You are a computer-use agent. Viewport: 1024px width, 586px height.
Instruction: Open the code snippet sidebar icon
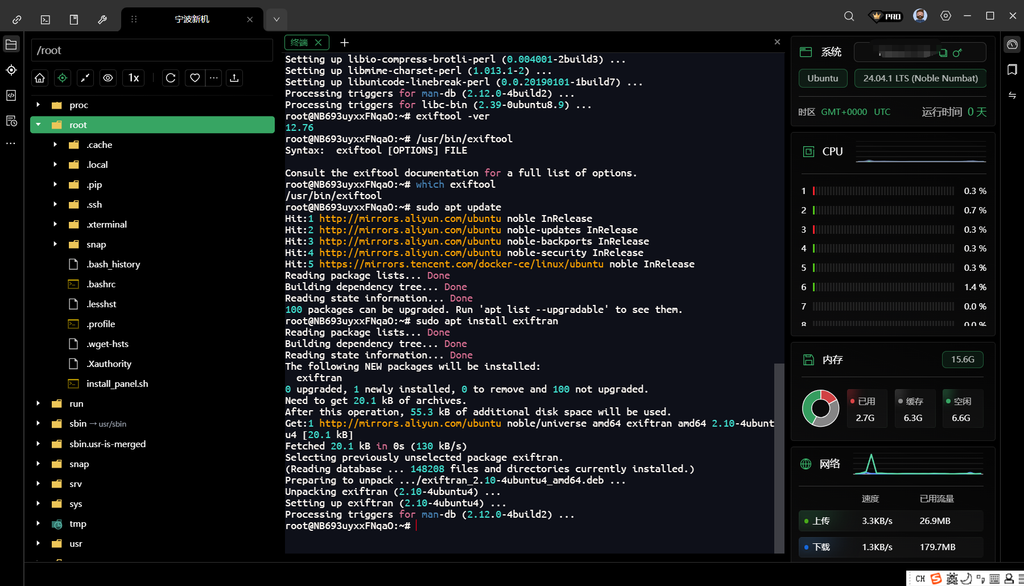coord(11,95)
